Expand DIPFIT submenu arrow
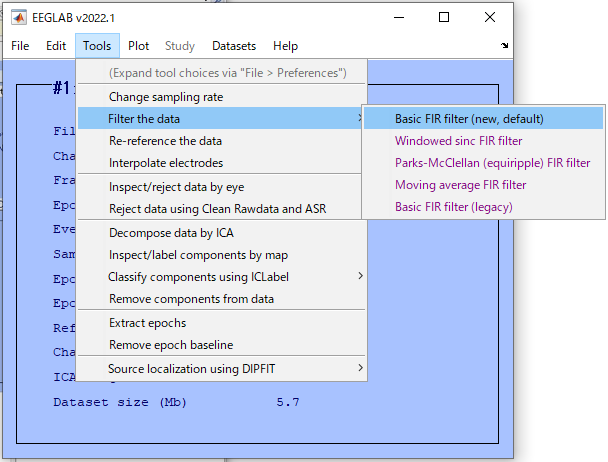 [x=360, y=368]
